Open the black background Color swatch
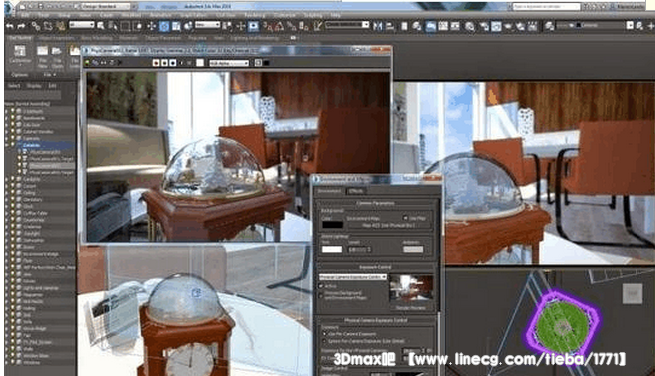Viewport: 655px width, 376px height. (x=333, y=224)
